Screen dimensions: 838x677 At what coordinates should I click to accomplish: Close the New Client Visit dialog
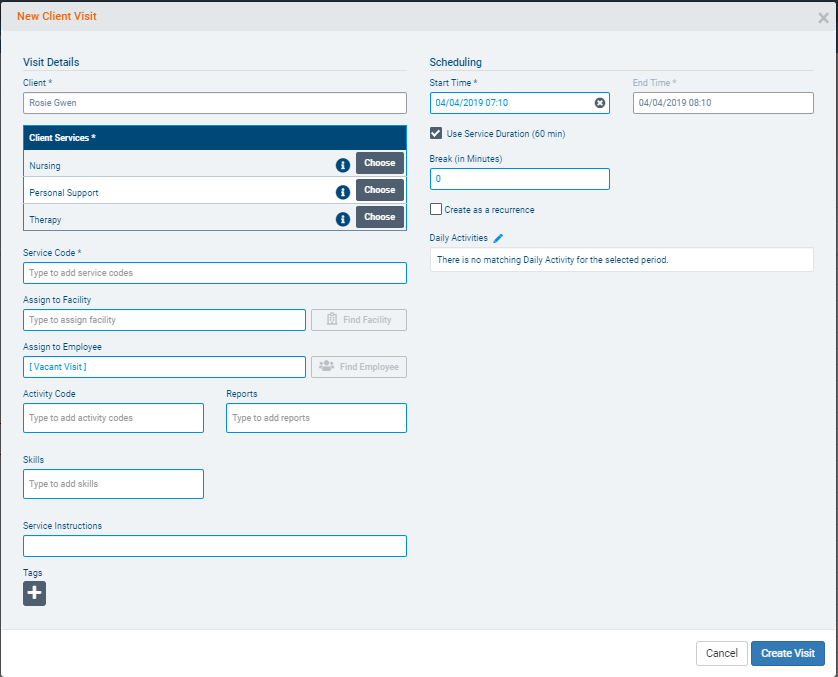822,18
